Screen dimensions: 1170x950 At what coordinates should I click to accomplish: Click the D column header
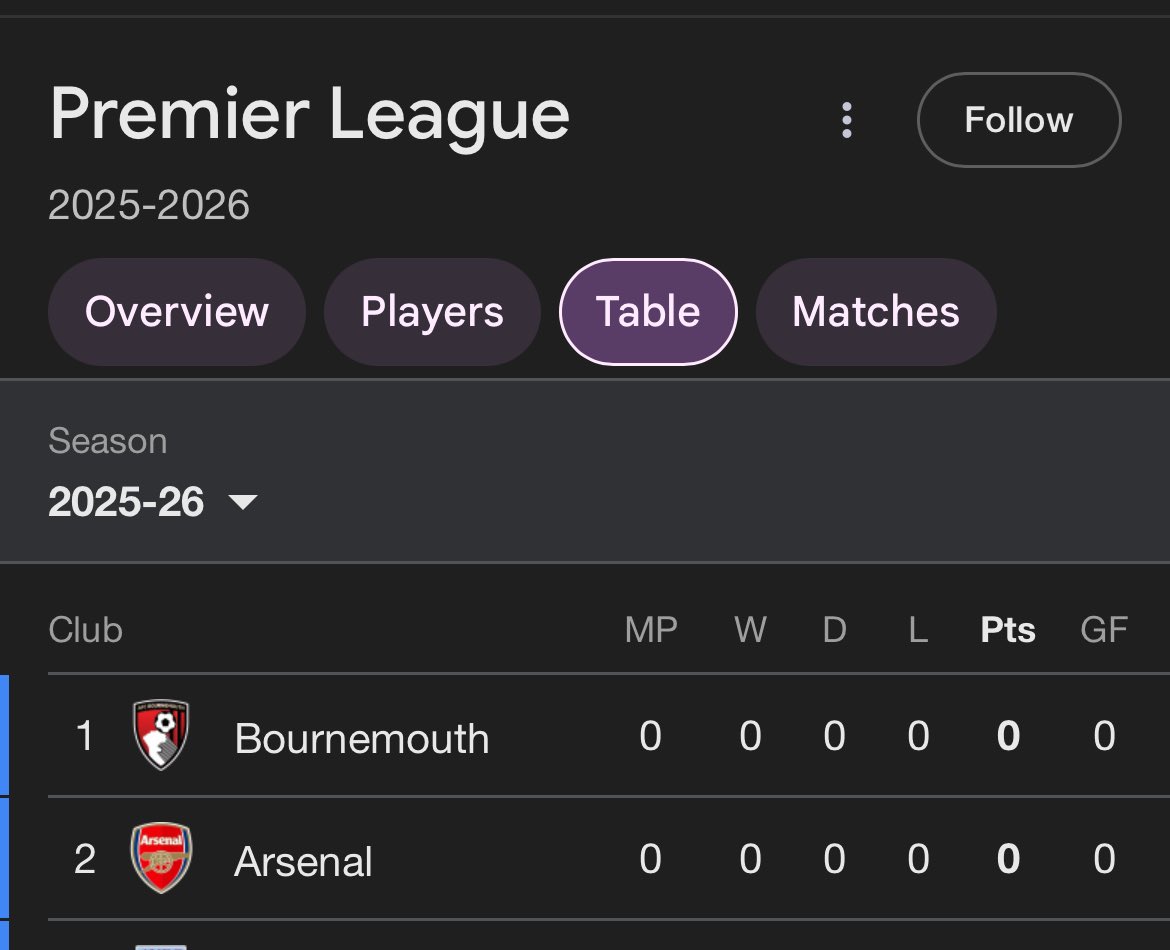pos(834,630)
